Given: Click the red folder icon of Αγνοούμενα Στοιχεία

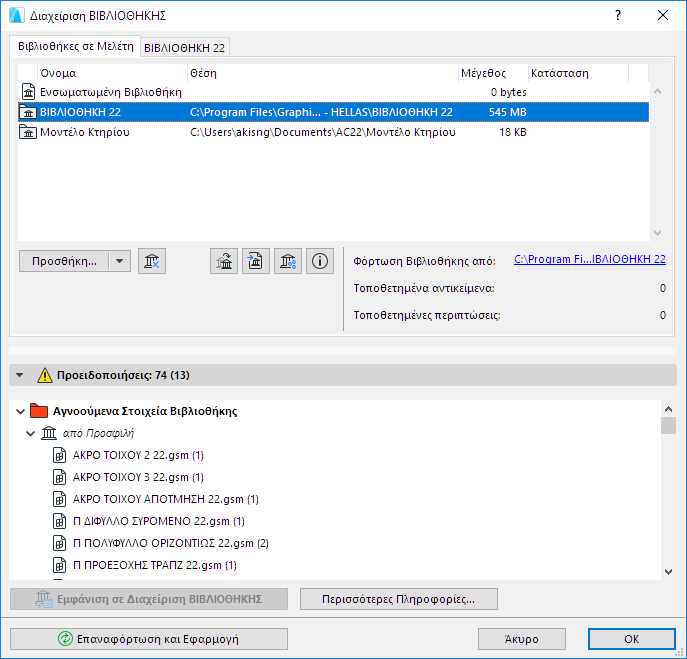Looking at the screenshot, I should tap(39, 411).
